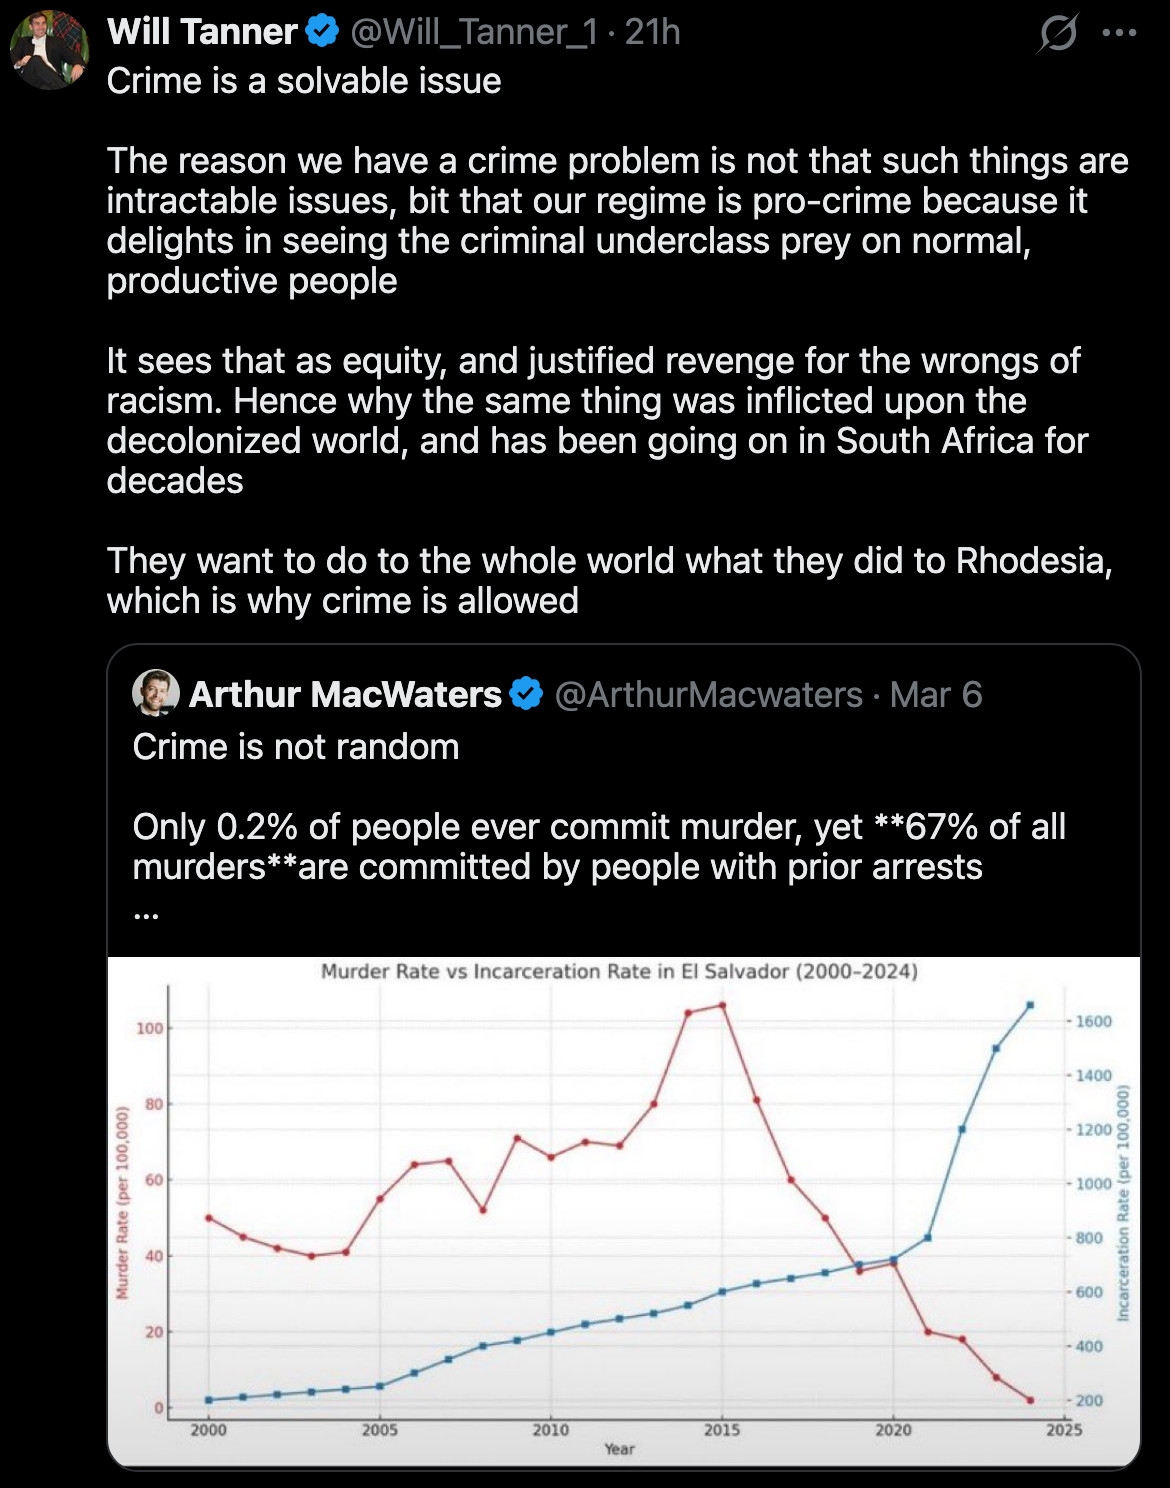This screenshot has width=1170, height=1488.
Task: Open the @ArthurMacwaters handle link
Action: pyautogui.click(x=708, y=694)
